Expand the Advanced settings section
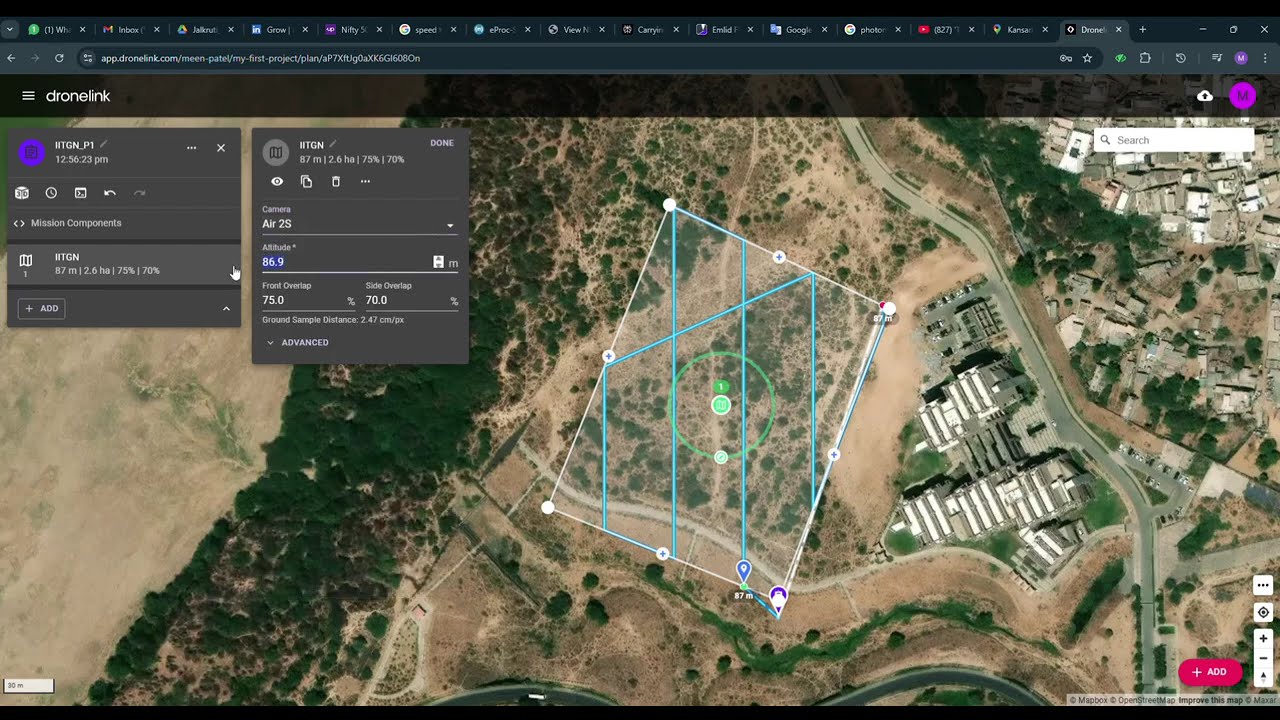Viewport: 1280px width, 720px height. pos(297,343)
